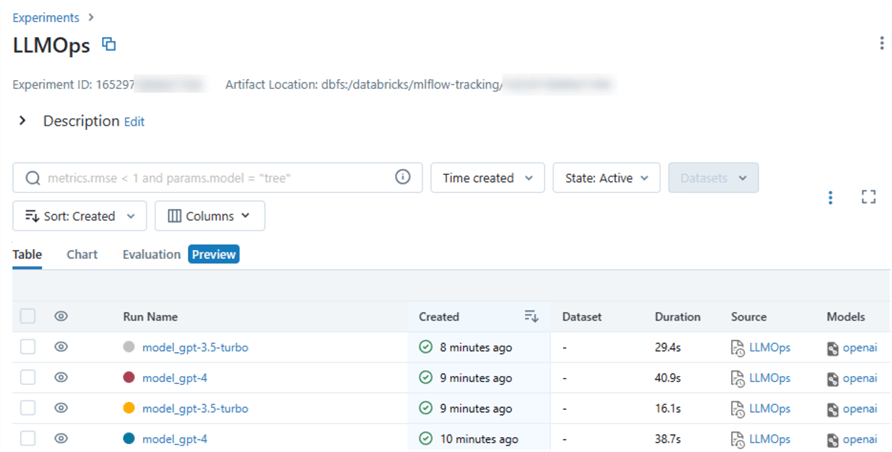The height and width of the screenshot is (452, 892).
Task: Open openai model link of 40.9s run
Action: click(860, 378)
